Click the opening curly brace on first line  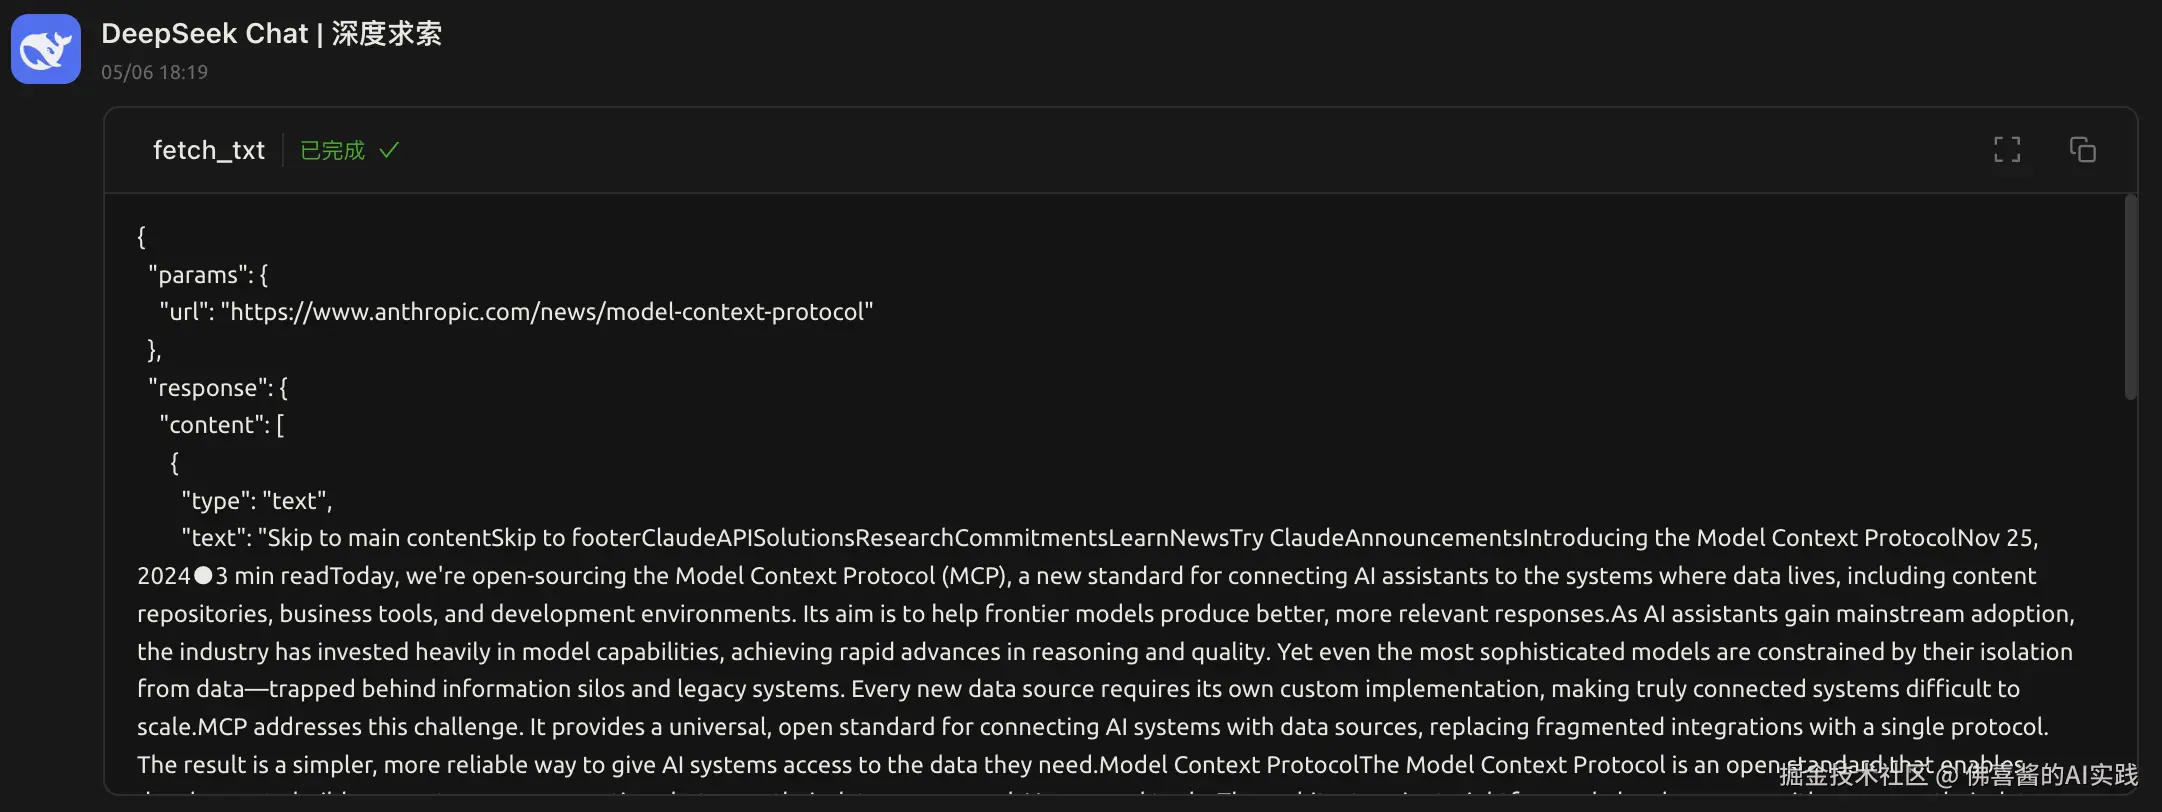141,237
